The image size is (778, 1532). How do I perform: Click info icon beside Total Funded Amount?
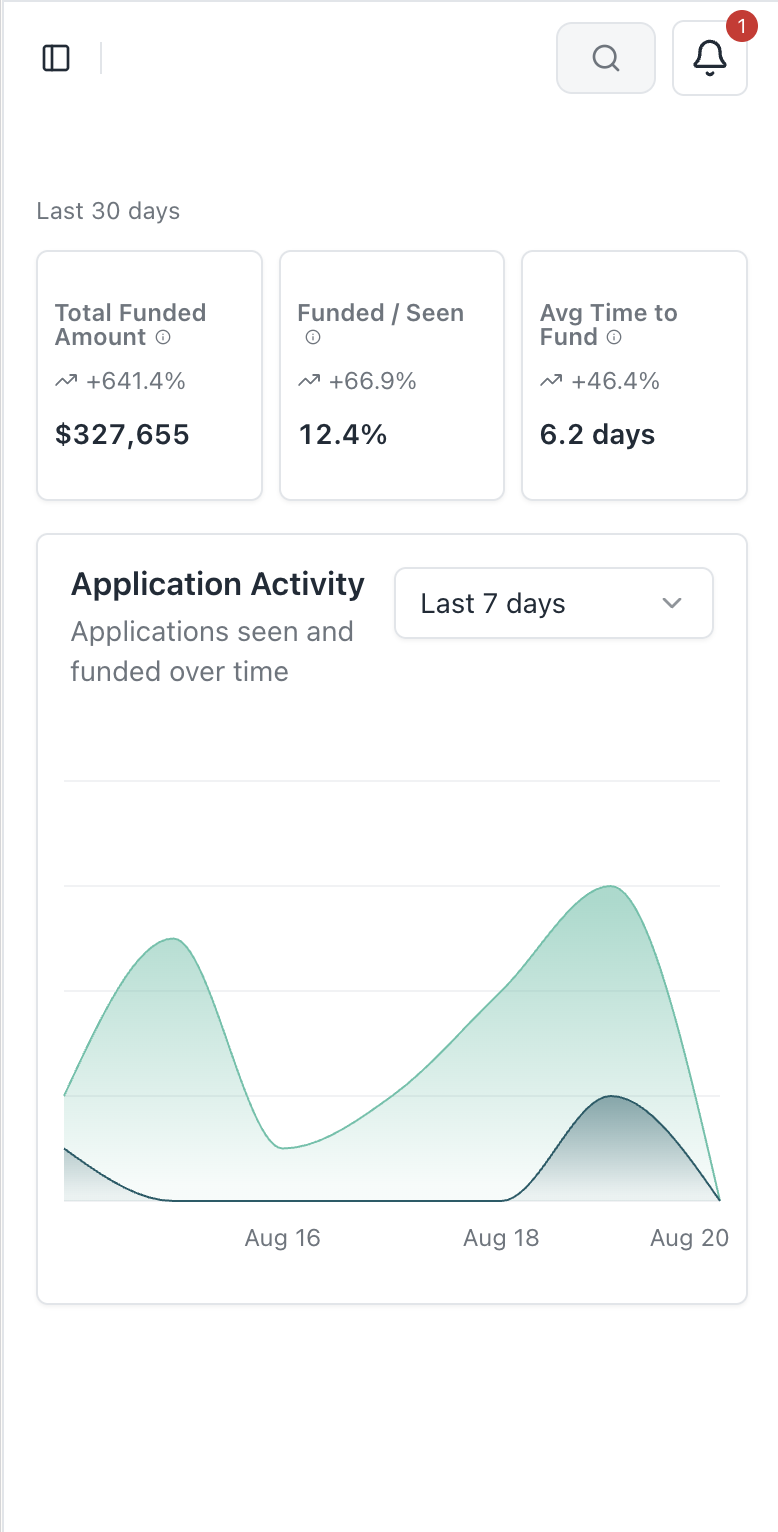coord(163,338)
